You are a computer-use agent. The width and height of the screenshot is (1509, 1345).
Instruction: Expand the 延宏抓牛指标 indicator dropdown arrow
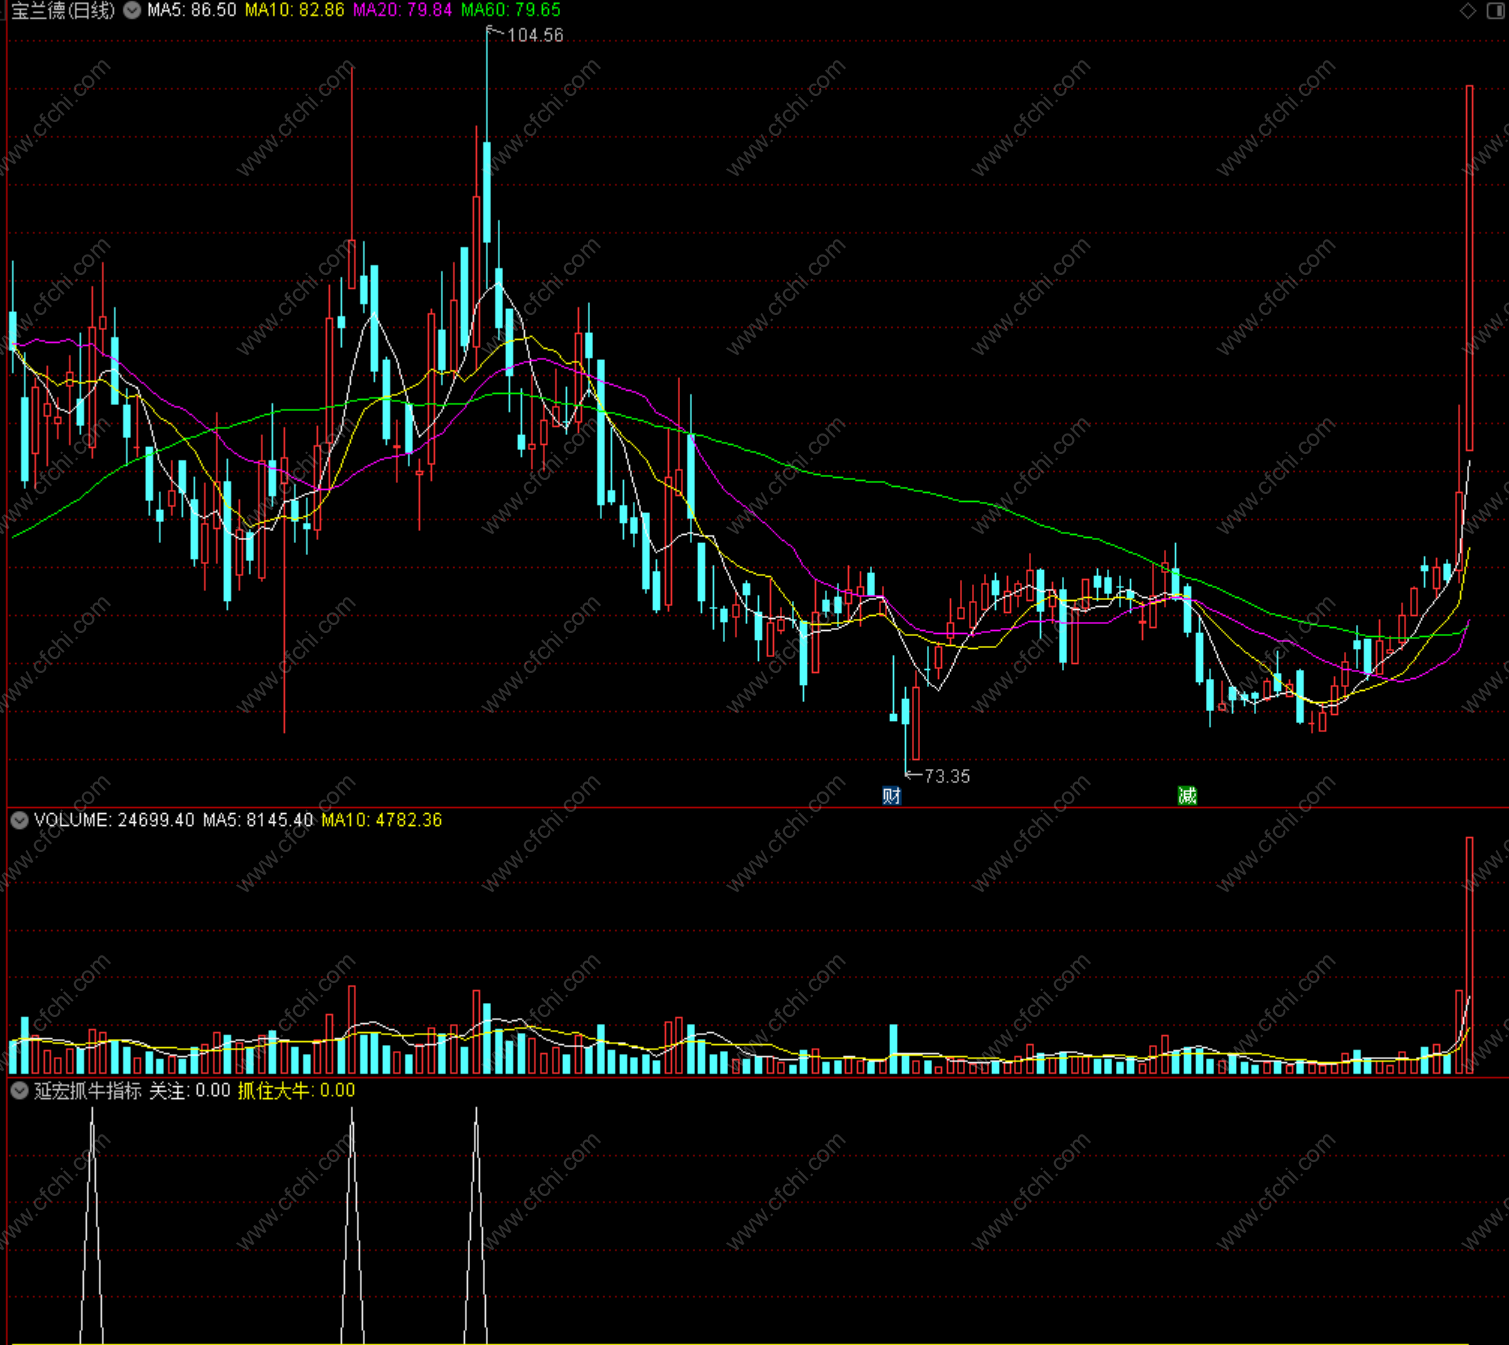coord(19,1091)
